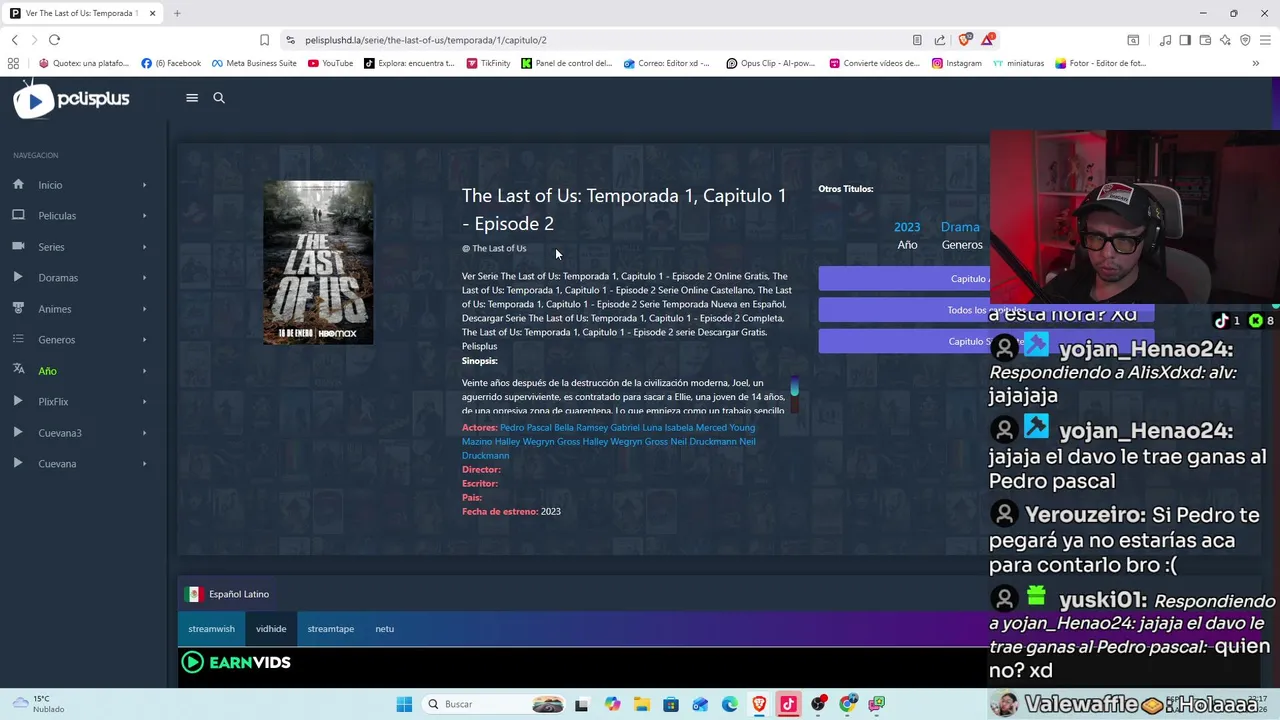The width and height of the screenshot is (1280, 720).
Task: Reload the page with refresh icon
Action: click(x=54, y=40)
